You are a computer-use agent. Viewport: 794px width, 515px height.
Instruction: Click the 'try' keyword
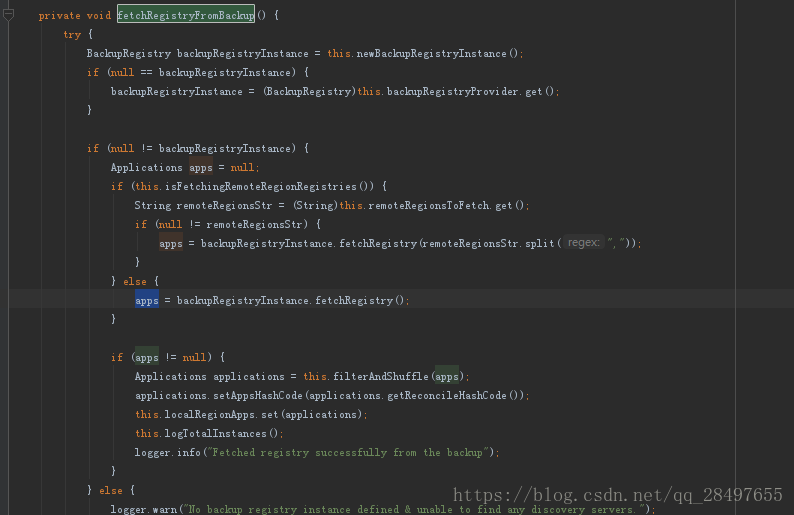click(72, 34)
